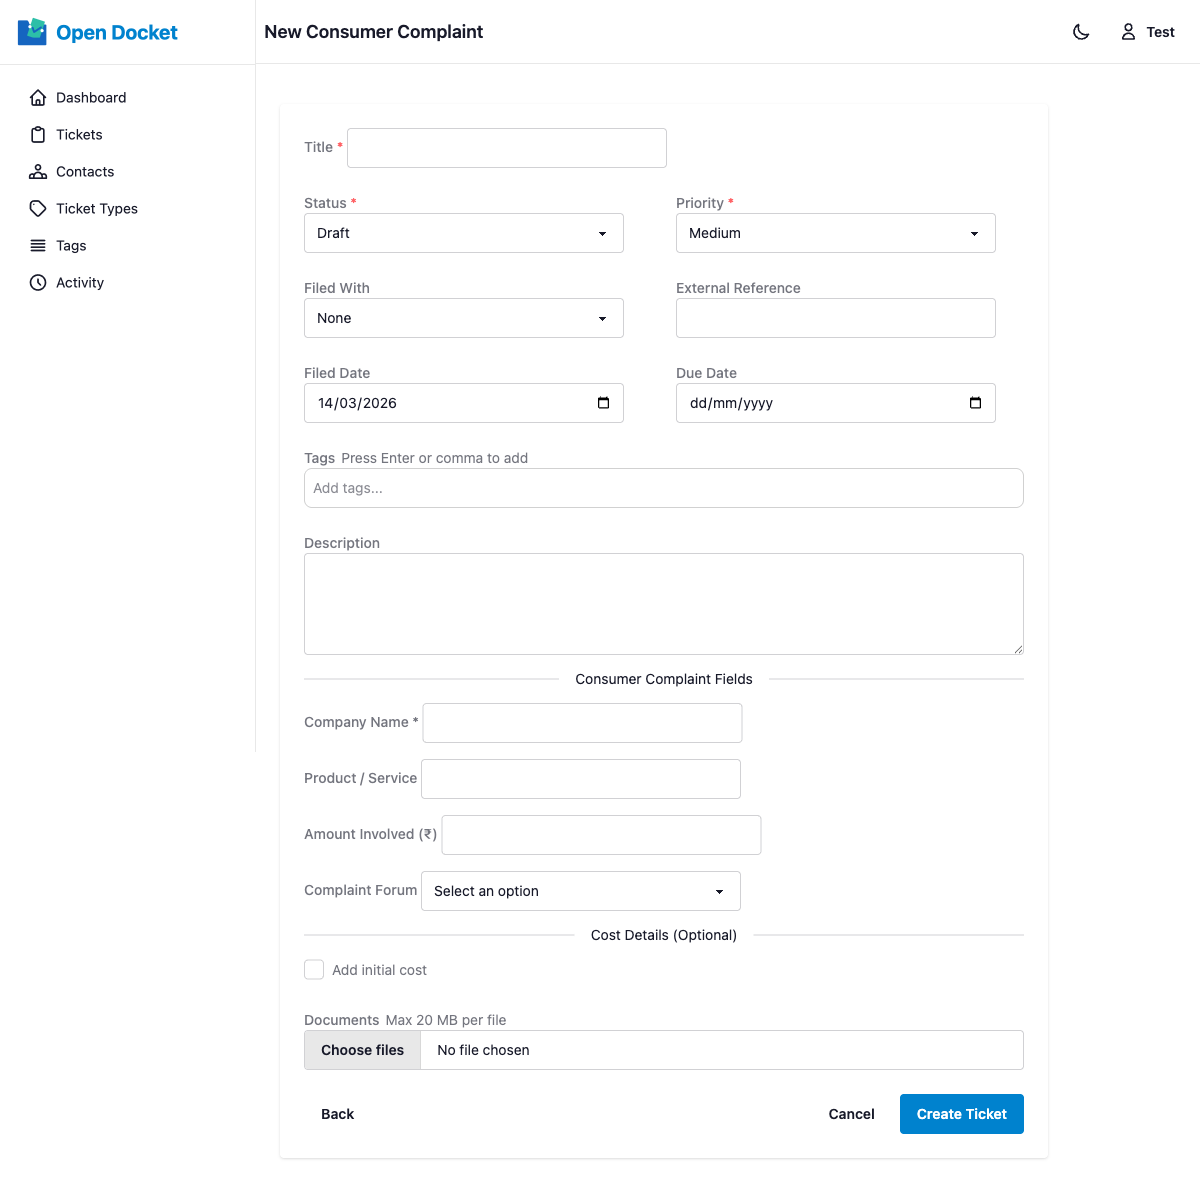Screen dimensions: 1200x1182
Task: Enable the Add initial cost checkbox
Action: pos(314,969)
